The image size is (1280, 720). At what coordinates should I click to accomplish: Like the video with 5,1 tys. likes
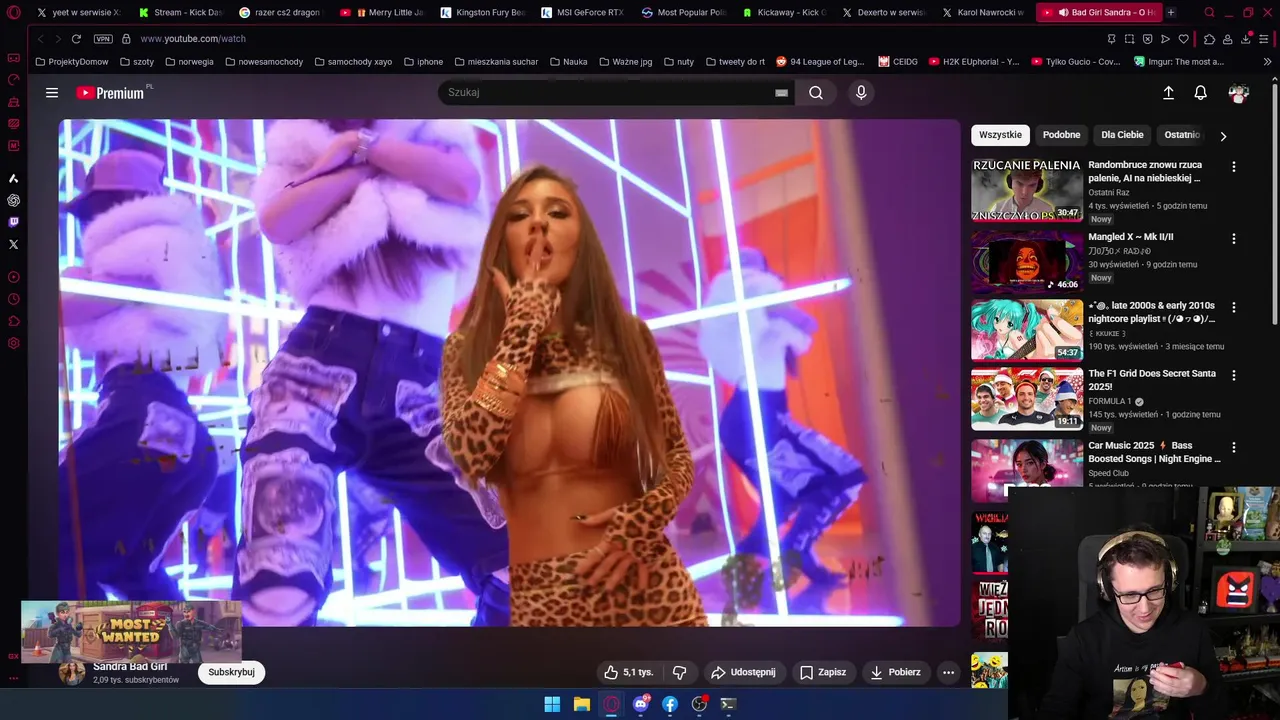[629, 672]
